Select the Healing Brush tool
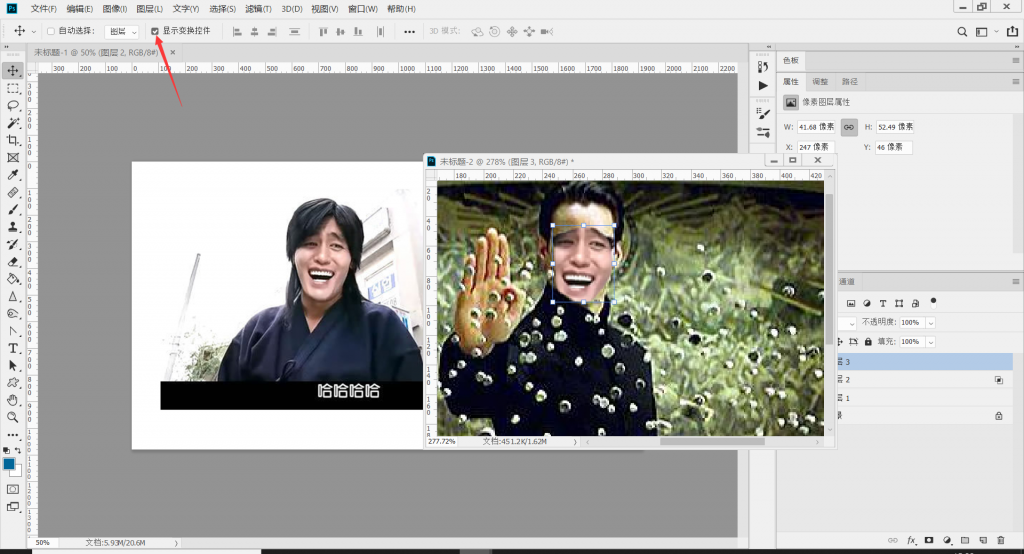 13,193
